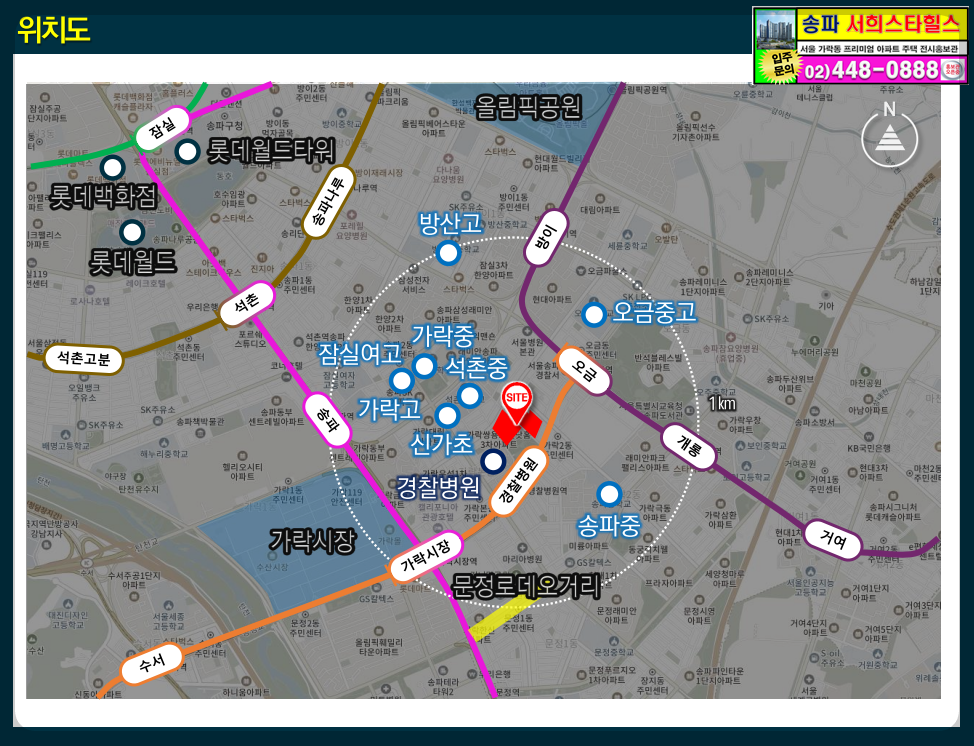974x746 pixels.
Task: Click the 방산고 school marker
Action: (x=448, y=253)
